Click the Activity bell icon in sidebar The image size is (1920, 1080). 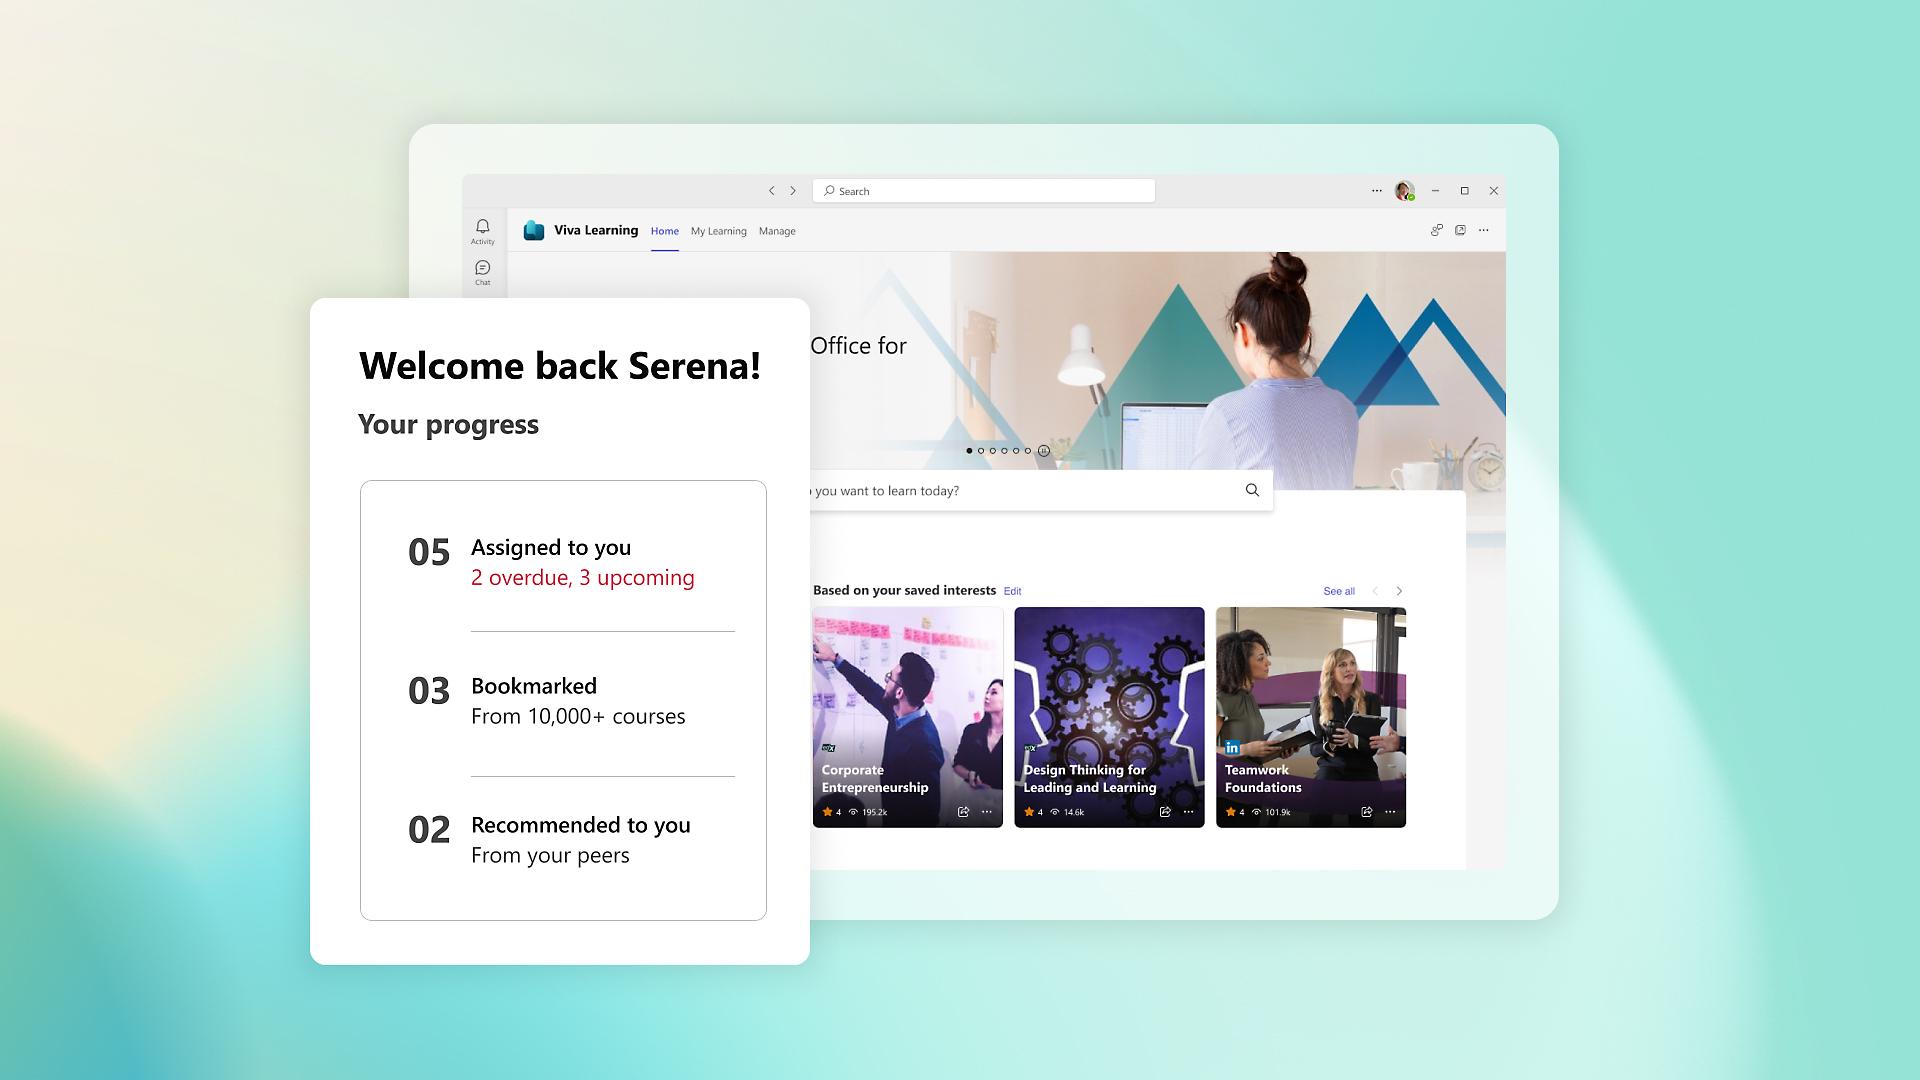(481, 227)
